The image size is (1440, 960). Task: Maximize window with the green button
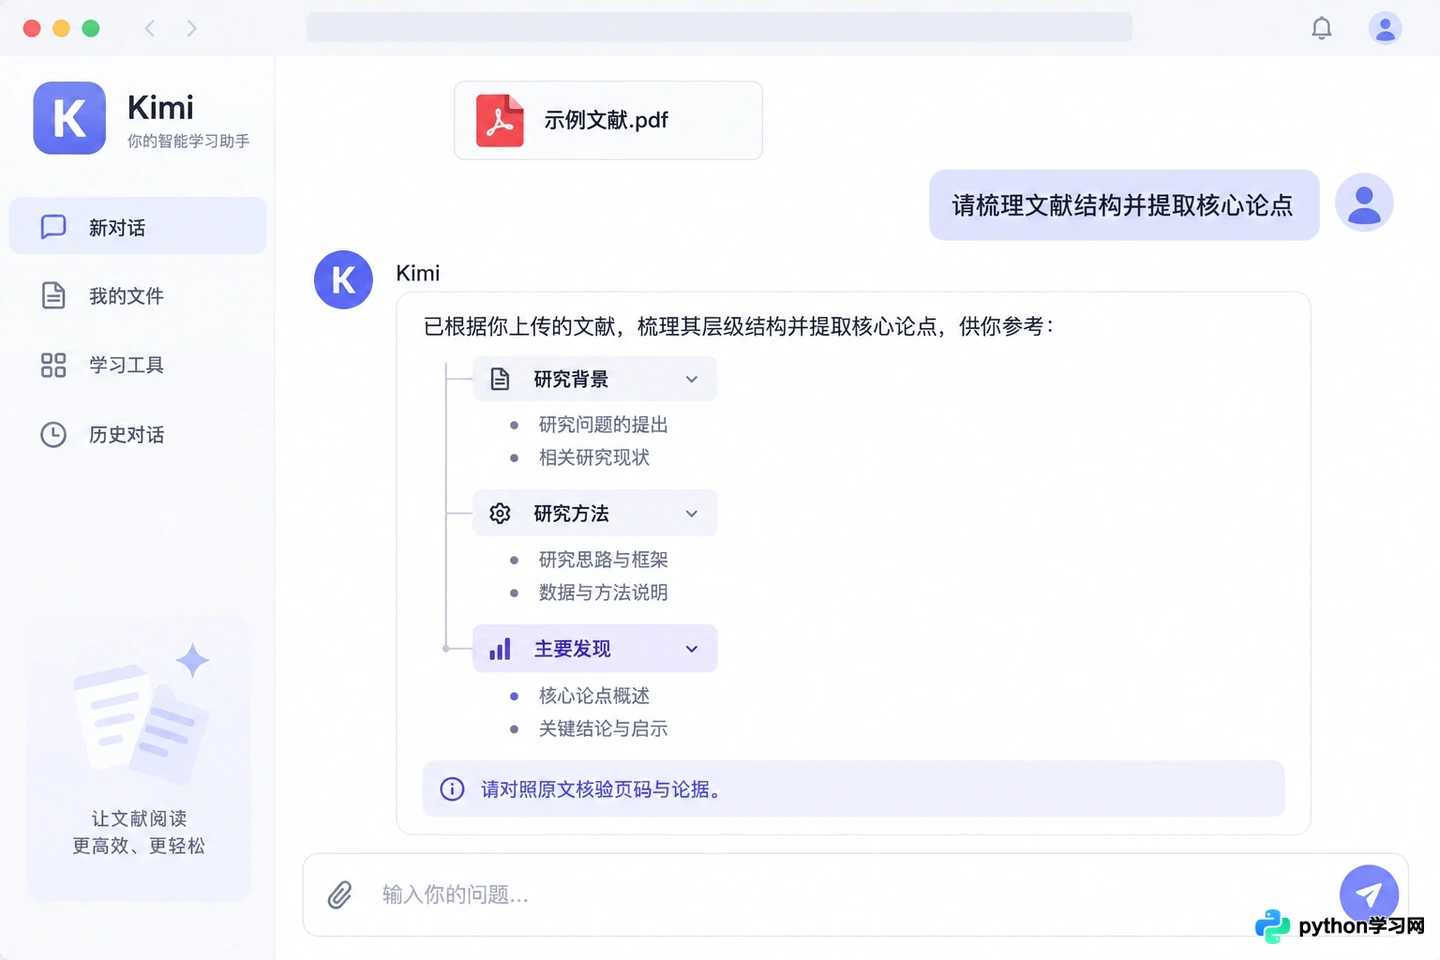91,28
